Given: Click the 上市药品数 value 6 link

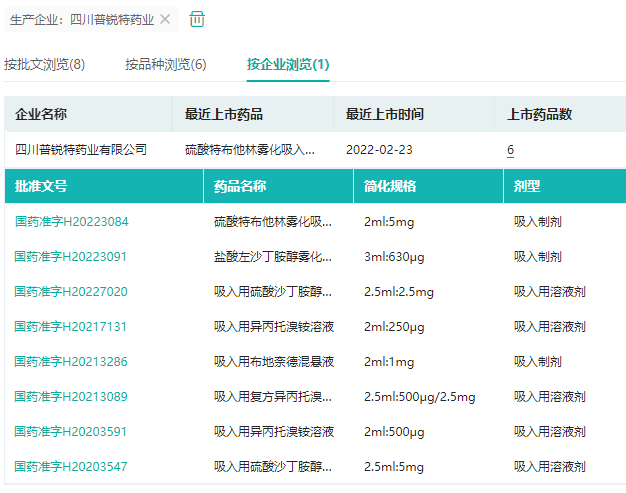Looking at the screenshot, I should point(510,150).
